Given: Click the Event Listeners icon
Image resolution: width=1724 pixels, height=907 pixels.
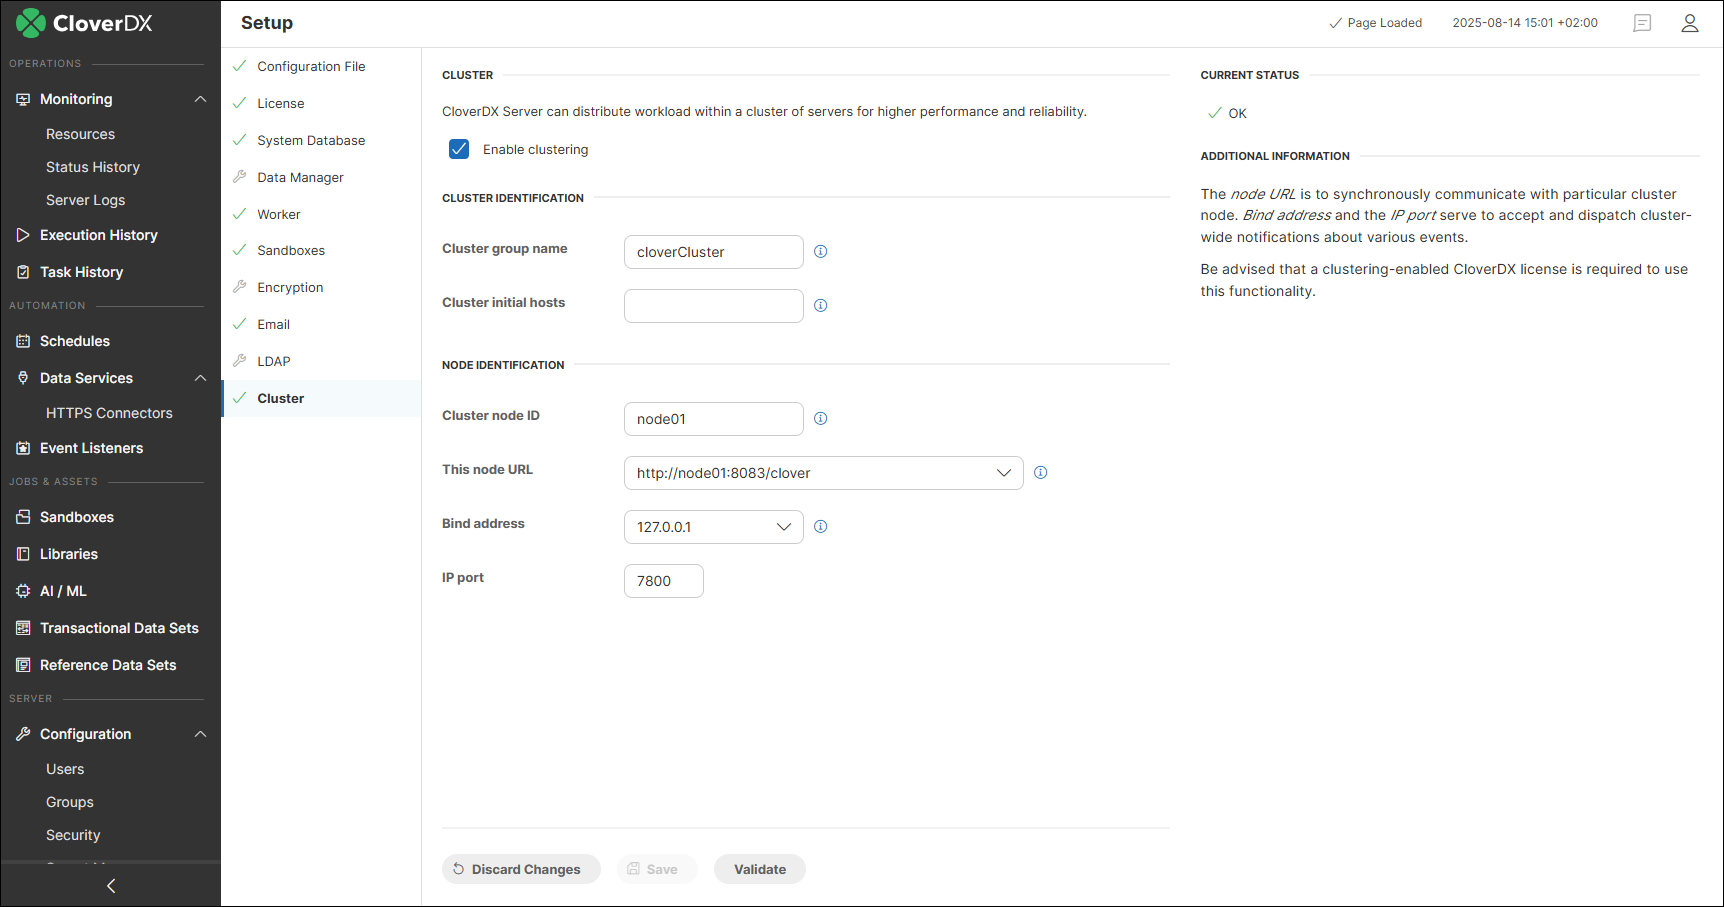Looking at the screenshot, I should [x=22, y=448].
